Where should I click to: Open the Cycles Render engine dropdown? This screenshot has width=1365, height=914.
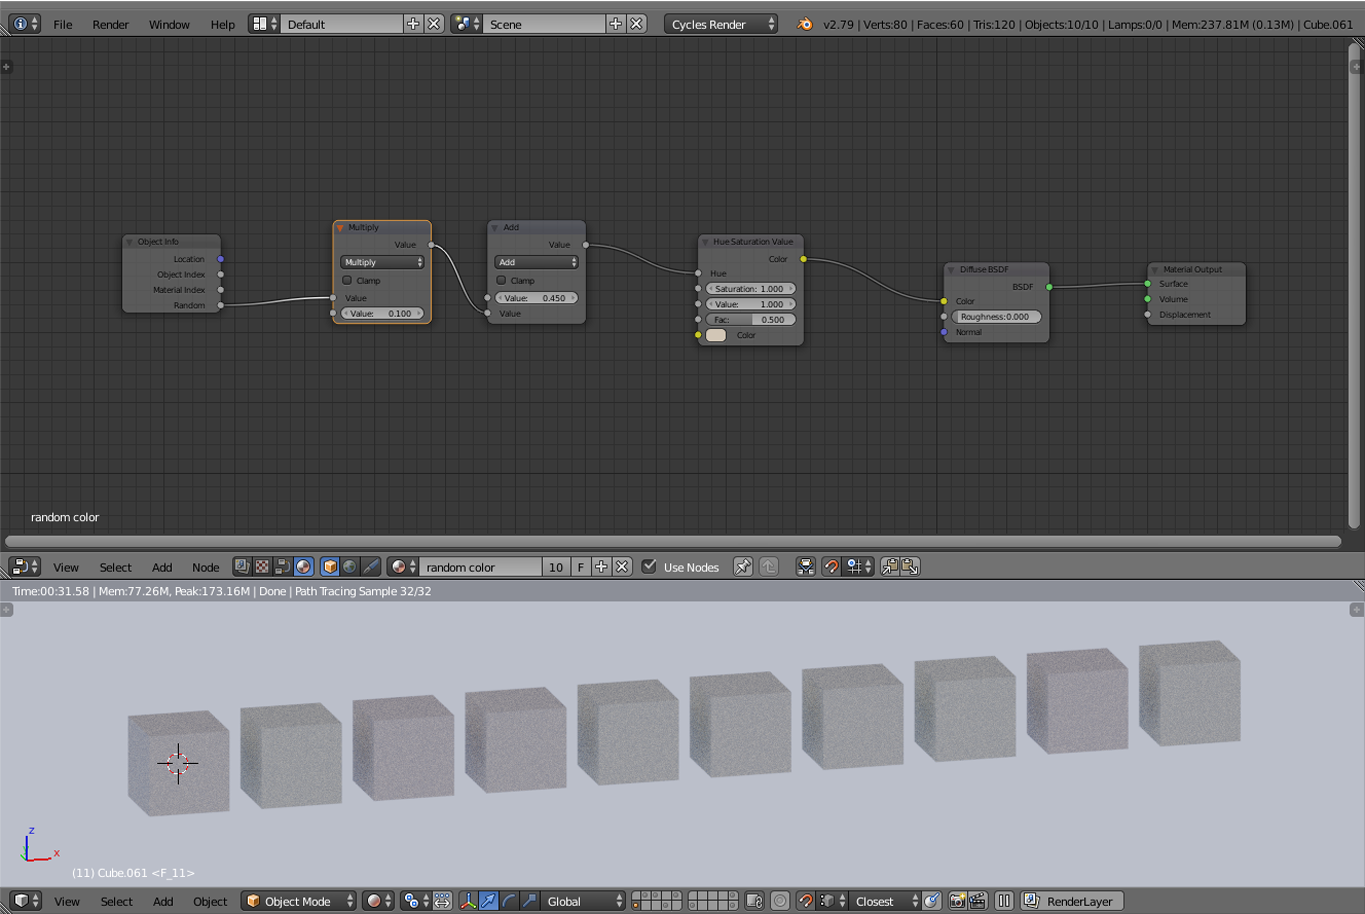point(721,24)
